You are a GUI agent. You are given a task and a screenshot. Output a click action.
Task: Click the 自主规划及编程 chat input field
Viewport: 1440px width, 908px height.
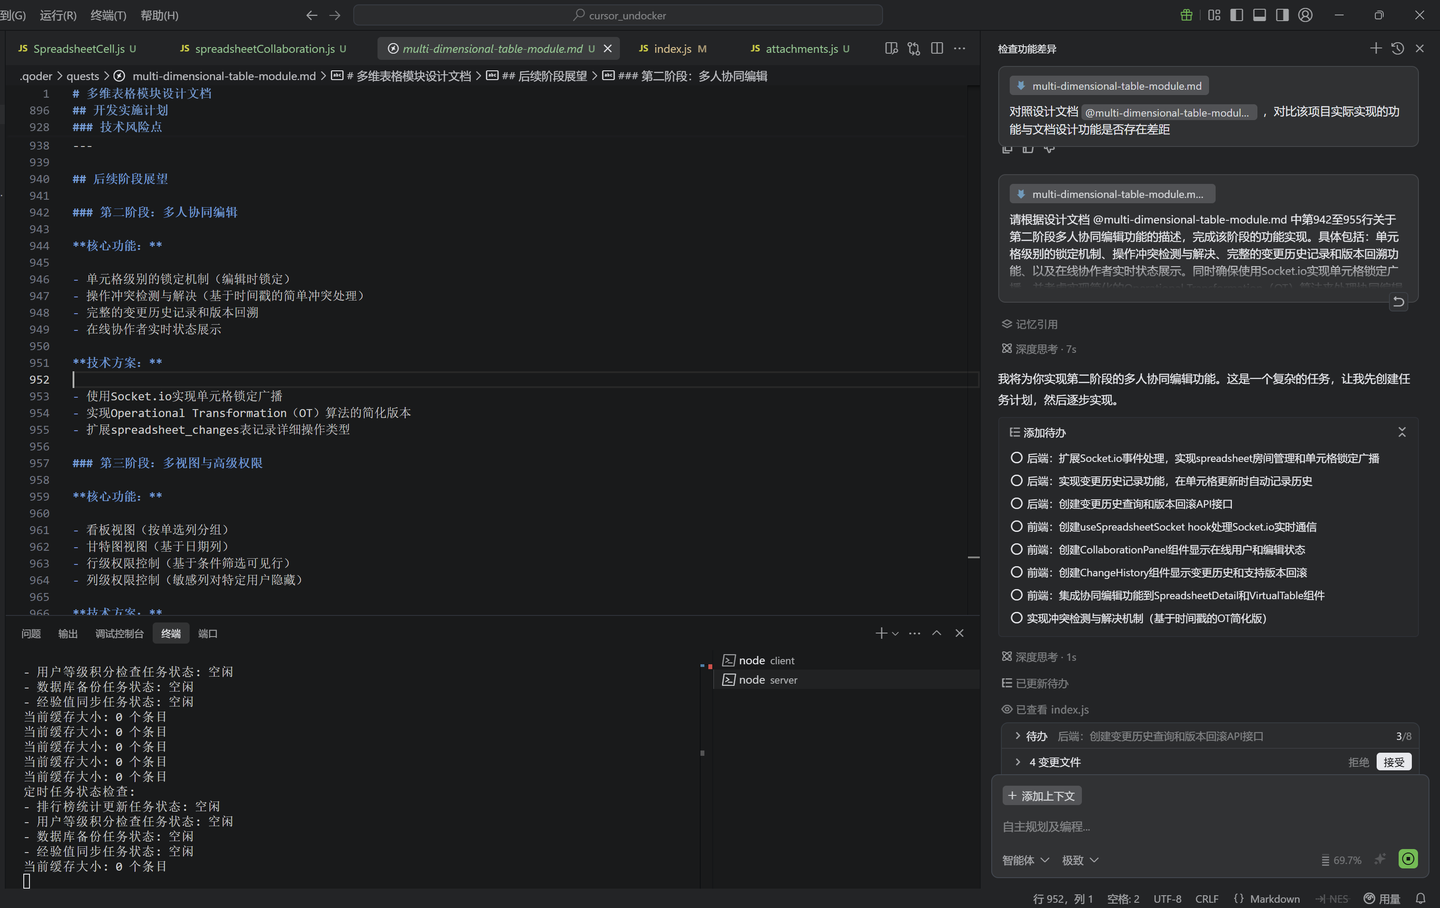click(1200, 826)
